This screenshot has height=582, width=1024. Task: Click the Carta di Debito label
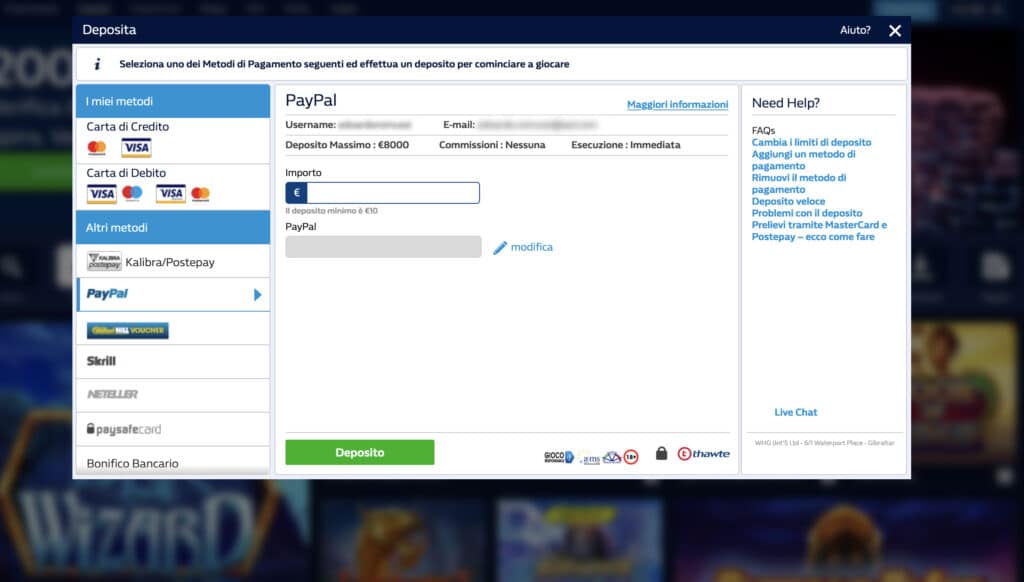click(x=126, y=173)
